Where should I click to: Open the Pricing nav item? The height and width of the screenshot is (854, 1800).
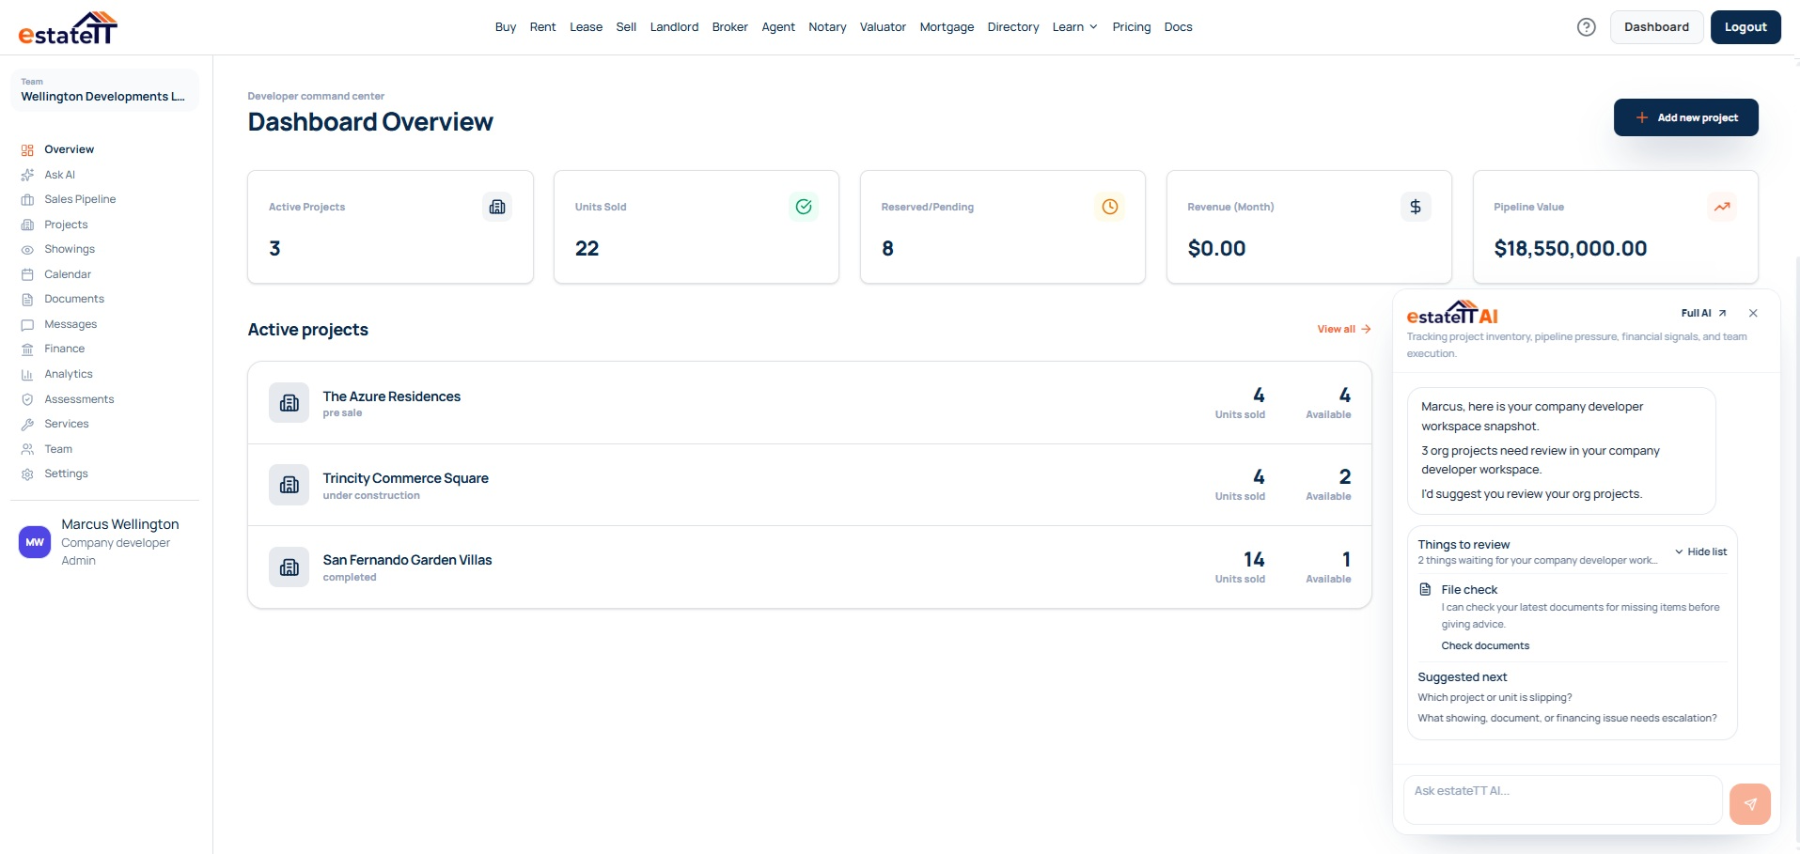coord(1131,27)
